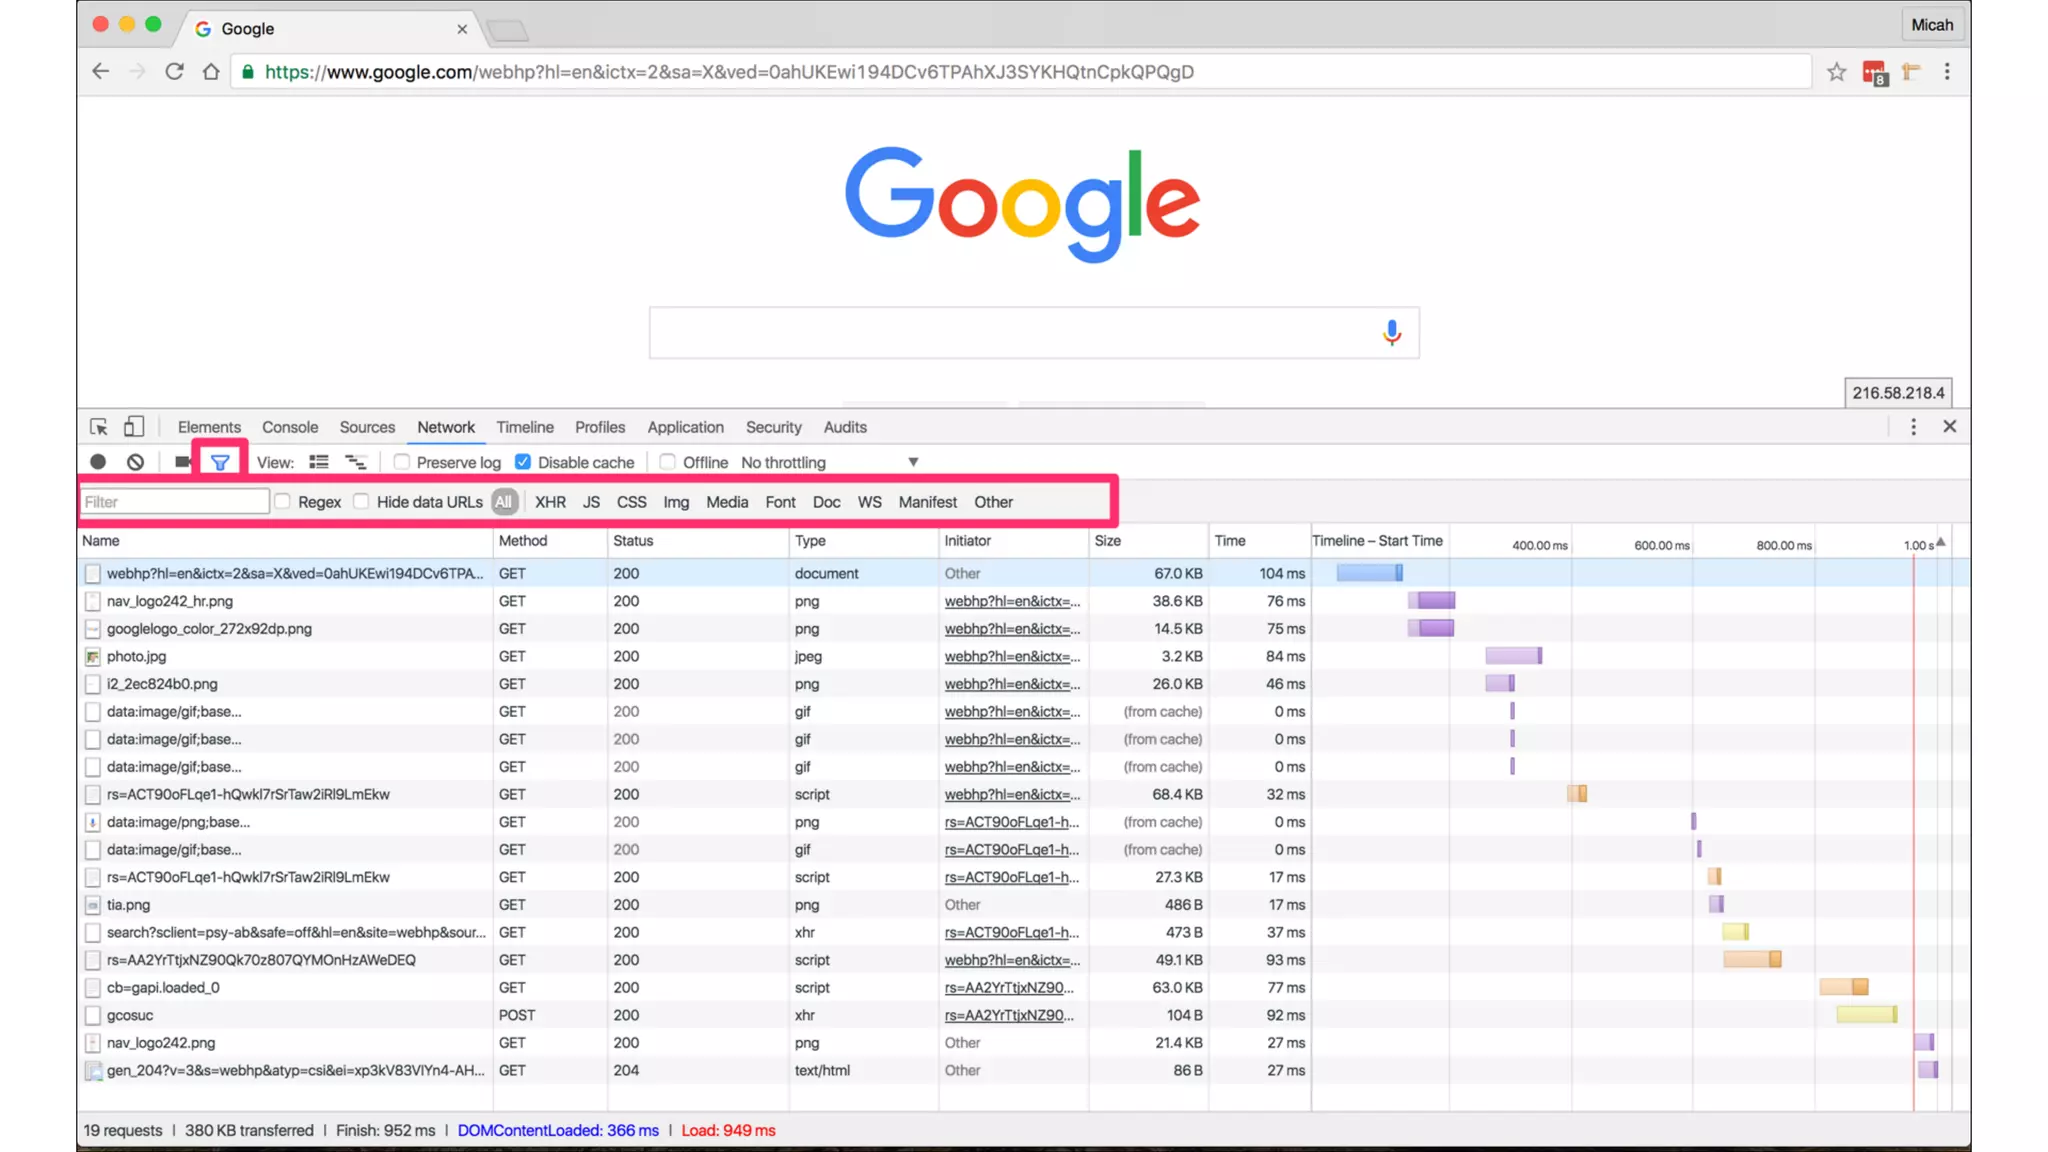This screenshot has height=1152, width=2048.
Task: Toggle the filter funnel icon
Action: [220, 462]
